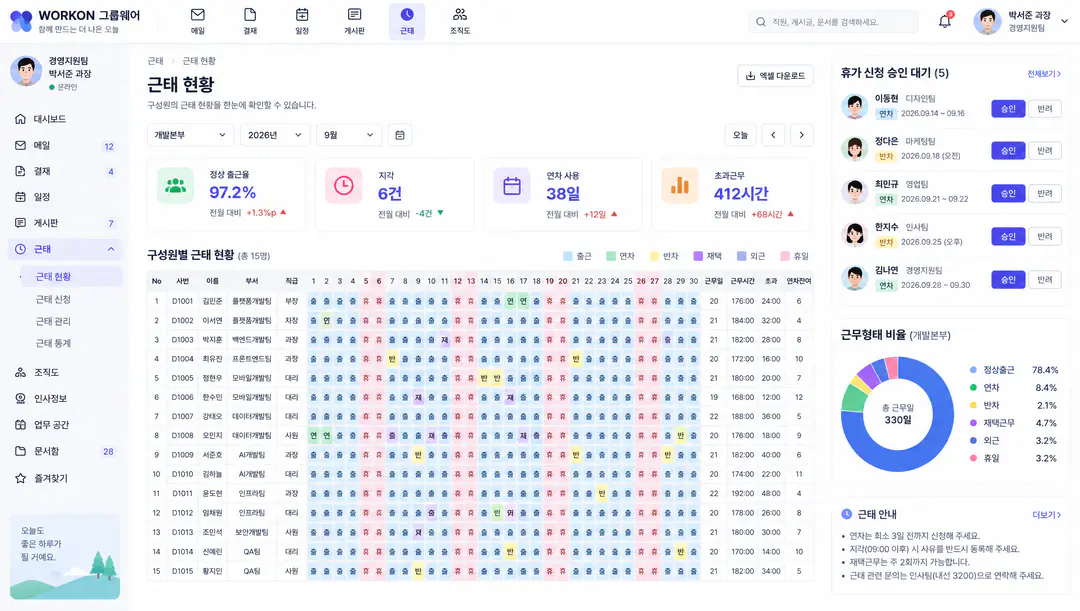Click the 연차잔여 column header
Image resolution: width=1080 pixels, height=611 pixels.
799,281
